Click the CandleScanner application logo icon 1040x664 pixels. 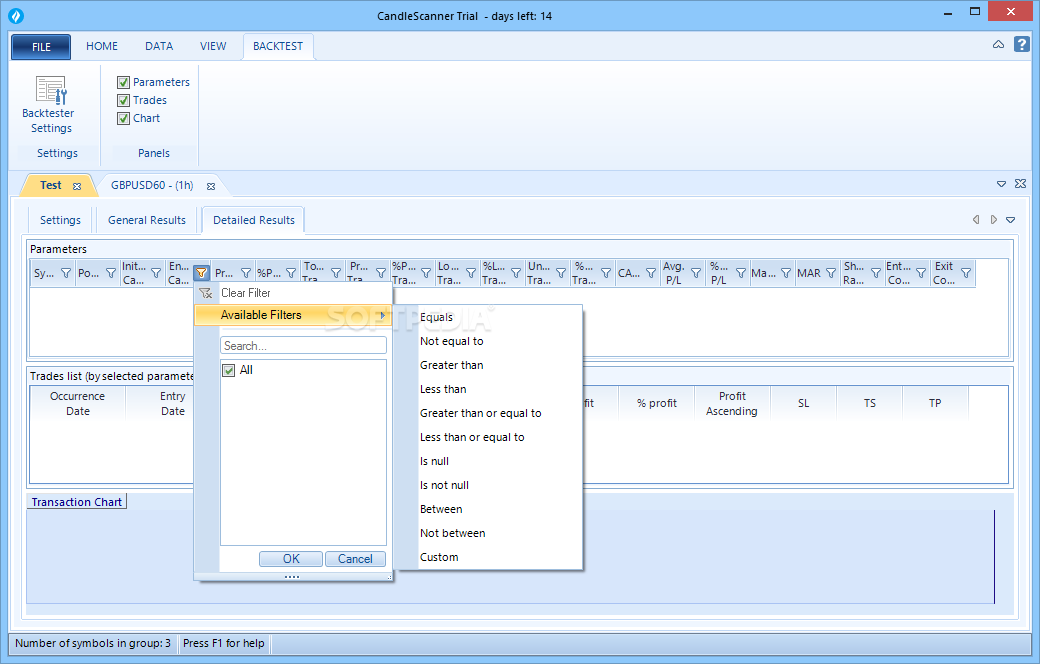pyautogui.click(x=16, y=15)
